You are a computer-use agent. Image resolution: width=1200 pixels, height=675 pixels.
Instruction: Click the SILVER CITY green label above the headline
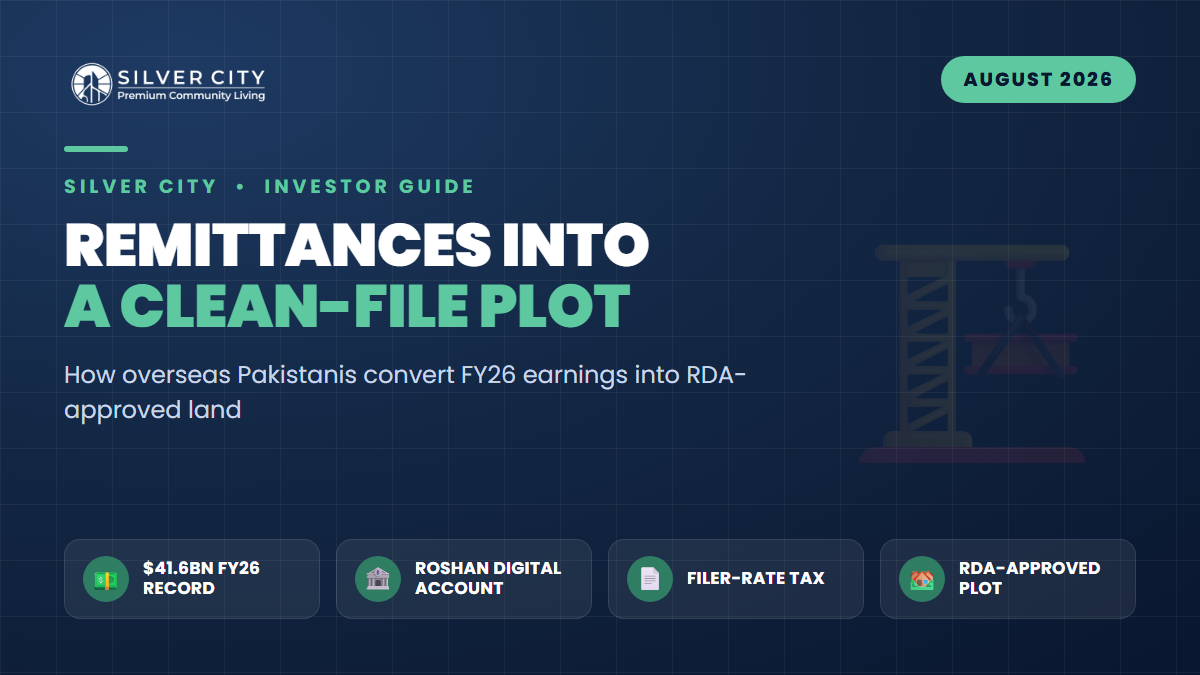pyautogui.click(x=140, y=186)
